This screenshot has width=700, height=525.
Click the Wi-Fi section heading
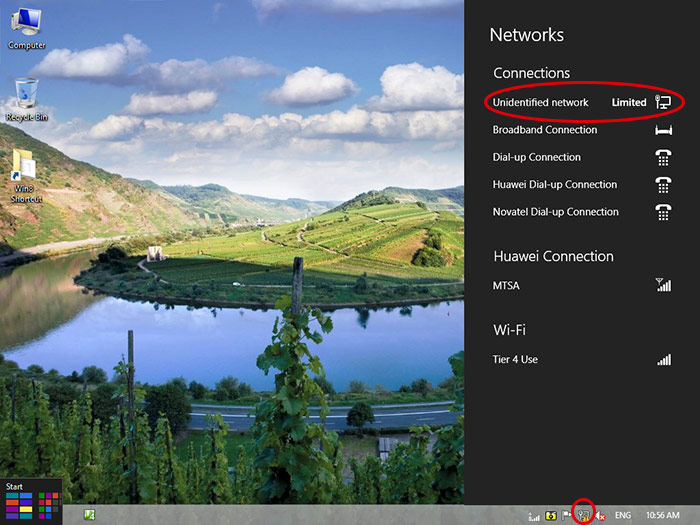click(x=509, y=330)
